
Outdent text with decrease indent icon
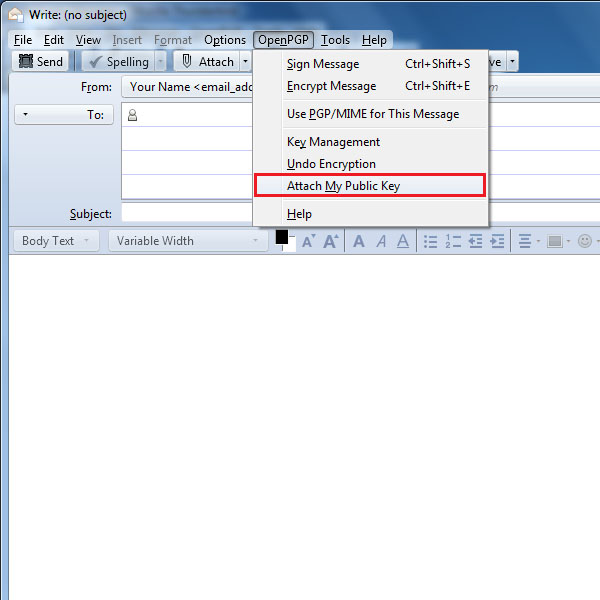point(475,241)
